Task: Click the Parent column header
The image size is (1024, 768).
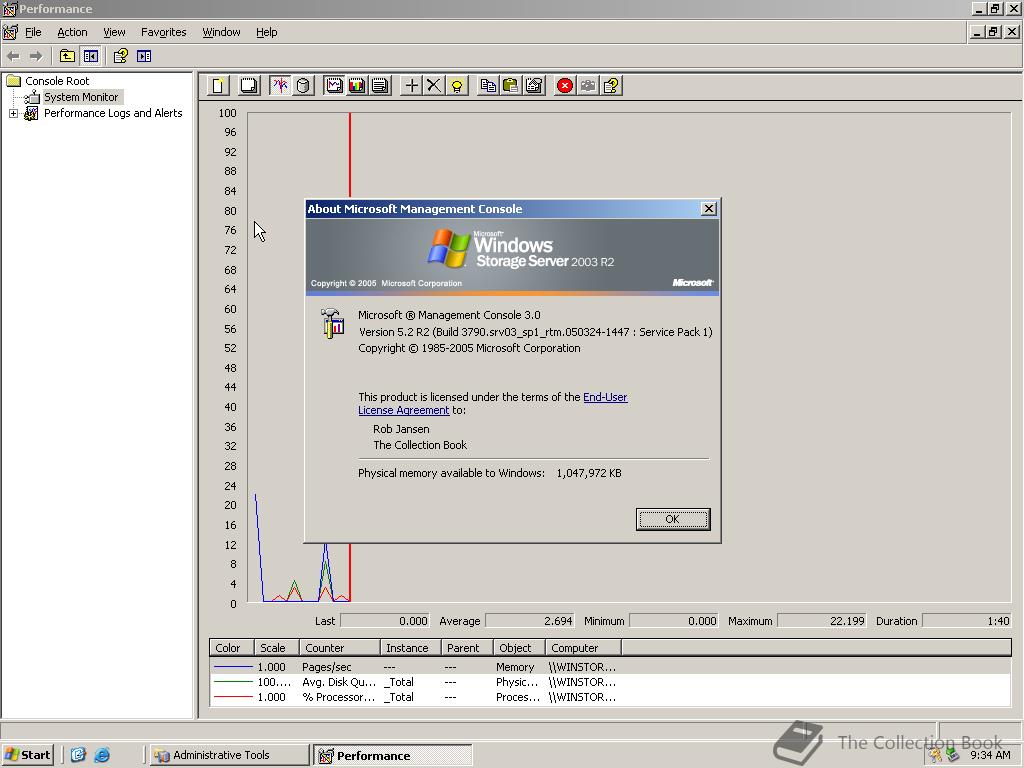Action: coord(467,648)
